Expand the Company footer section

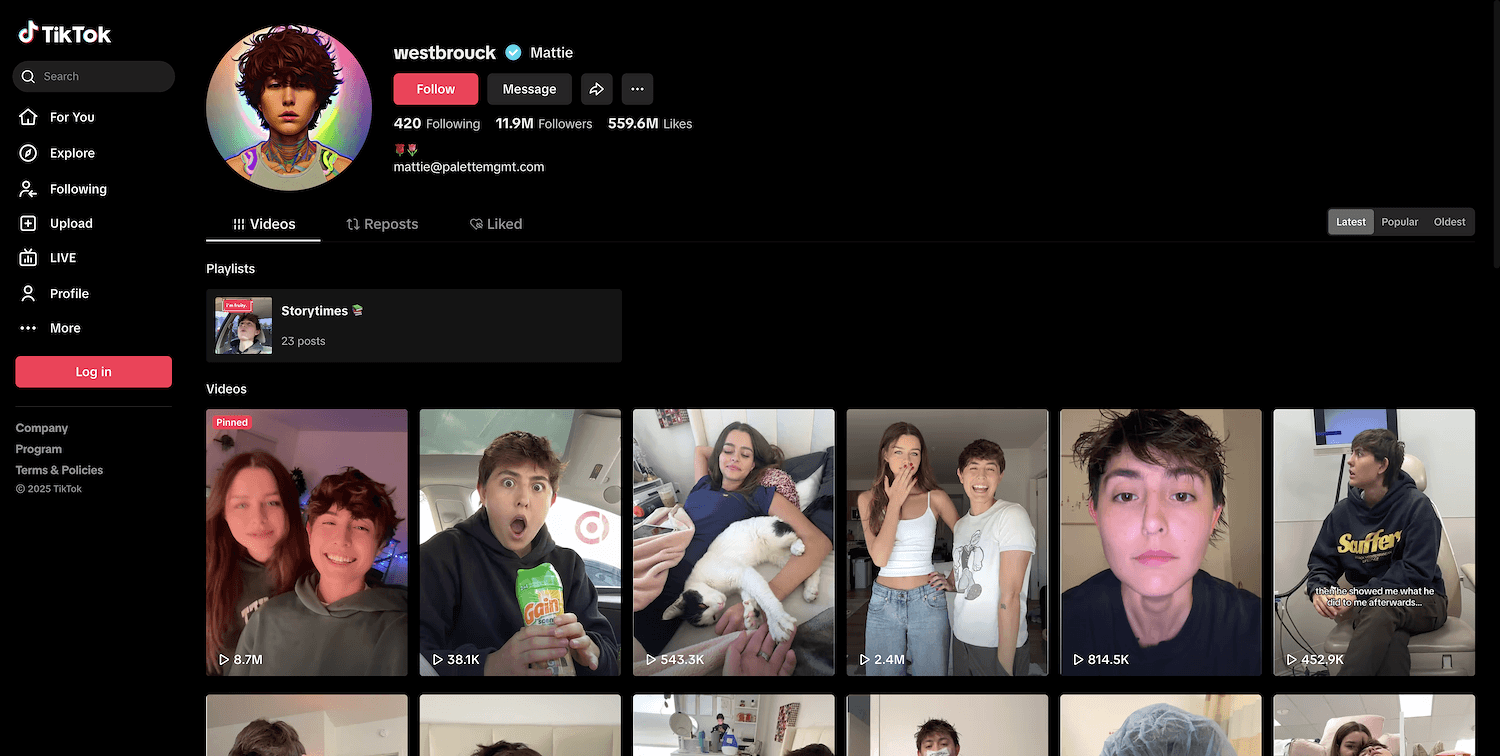42,428
